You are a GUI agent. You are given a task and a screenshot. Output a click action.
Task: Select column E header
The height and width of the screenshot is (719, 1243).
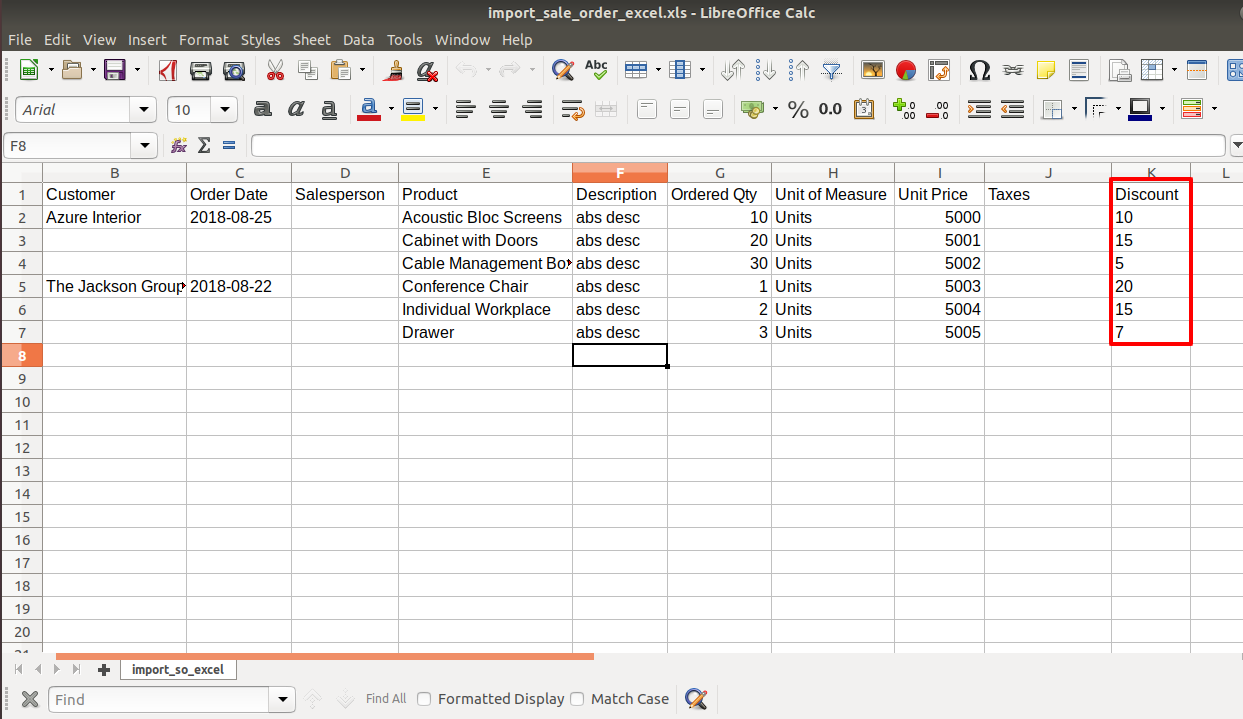pos(486,173)
